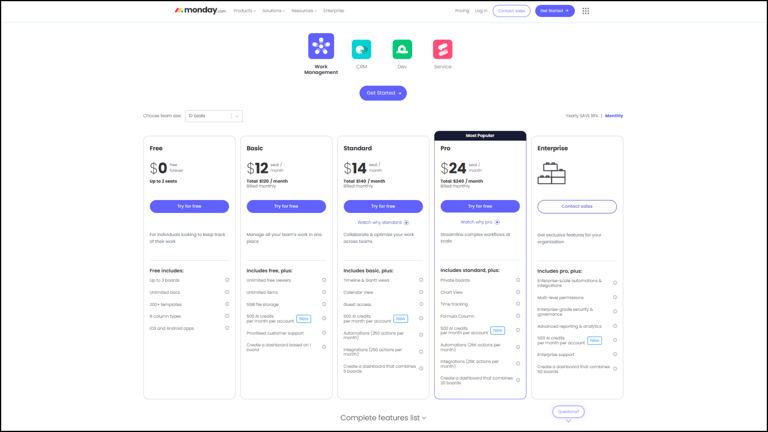Expand the Complete features list
768x432 pixels.
point(383,418)
